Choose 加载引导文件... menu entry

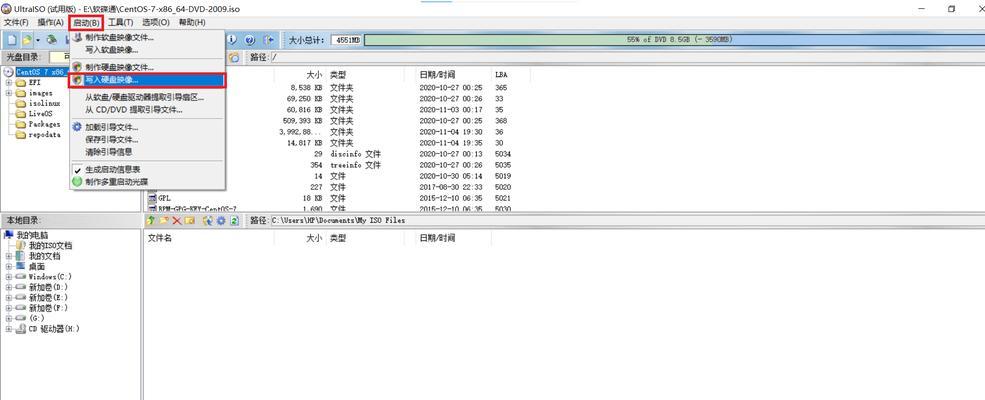(x=148, y=127)
